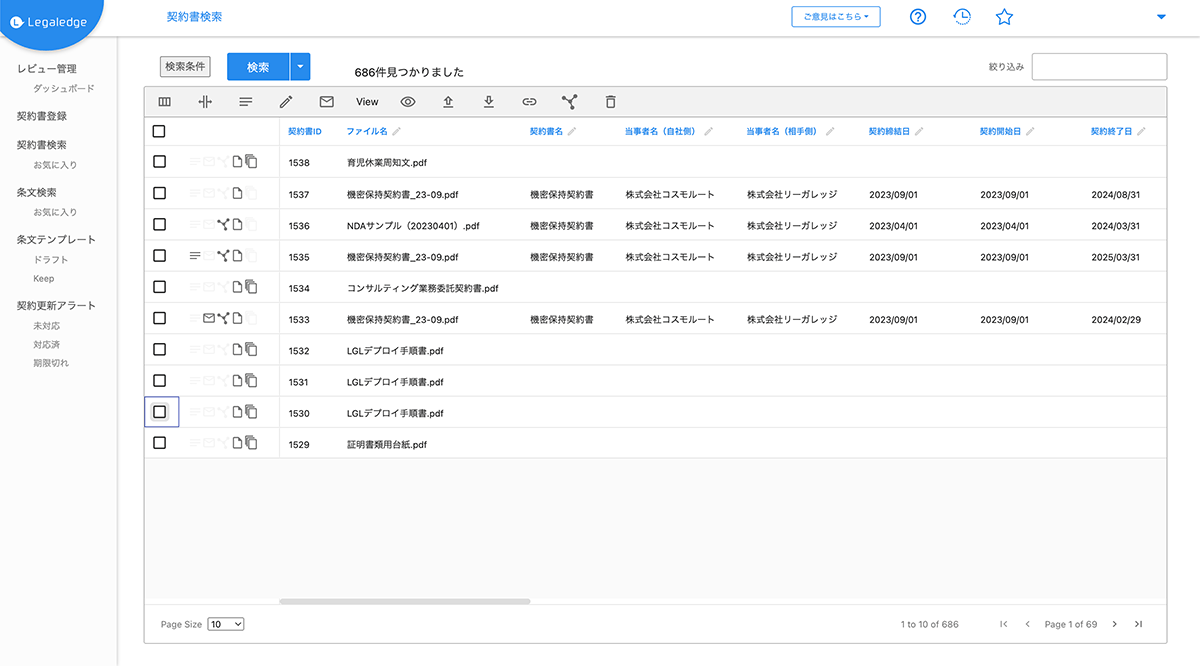This screenshot has height=666, width=1200.
Task: Open the column display settings icon
Action: [165, 102]
